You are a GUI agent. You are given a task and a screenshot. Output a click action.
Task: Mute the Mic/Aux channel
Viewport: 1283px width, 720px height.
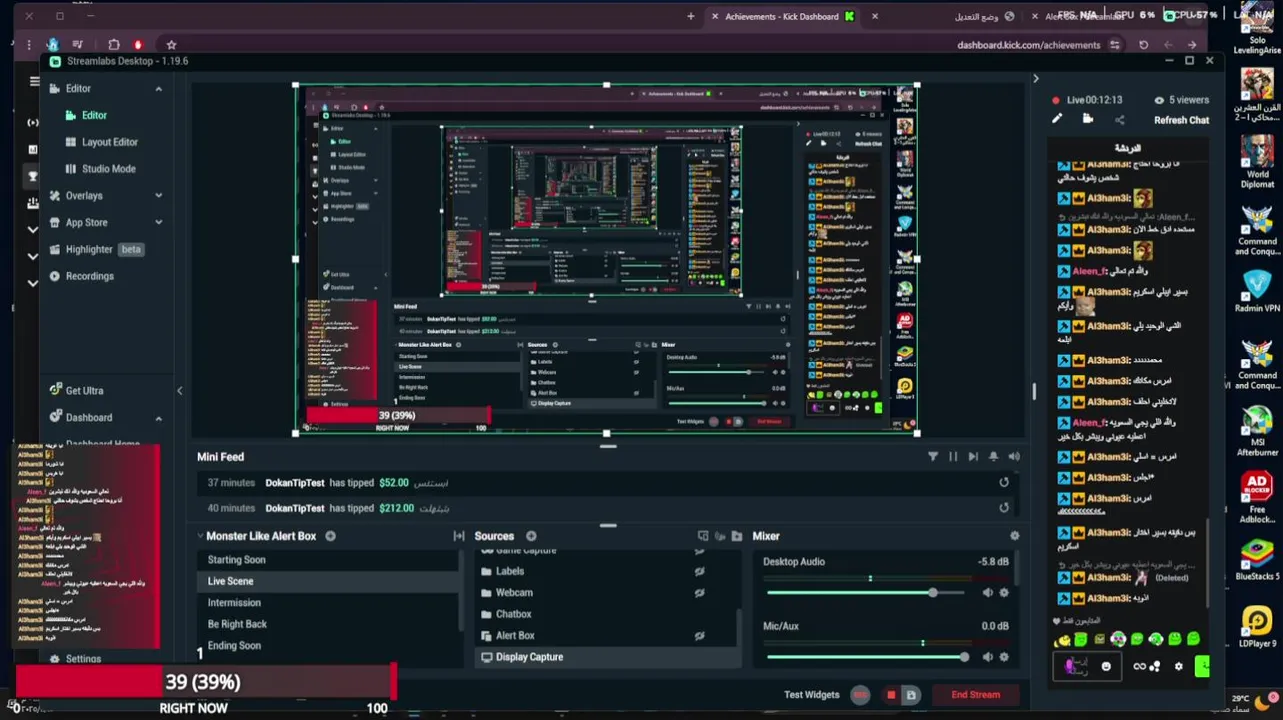[x=988, y=657]
